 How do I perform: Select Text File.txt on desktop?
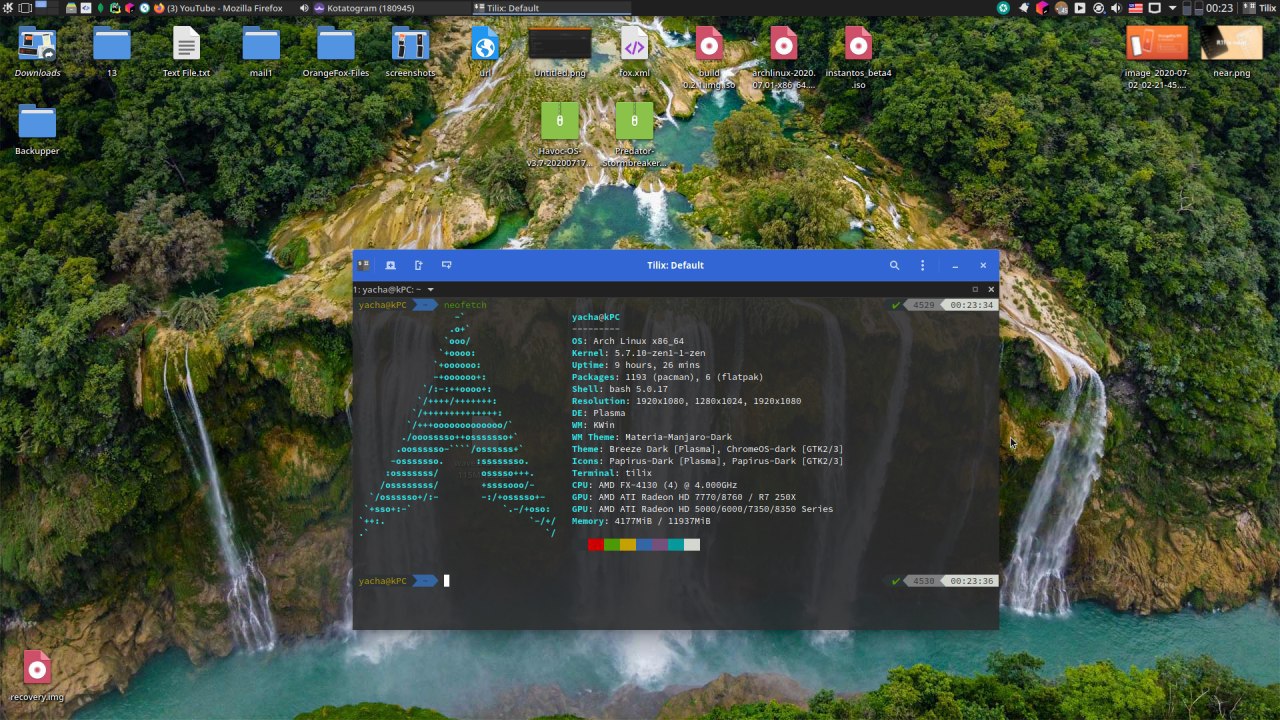186,52
